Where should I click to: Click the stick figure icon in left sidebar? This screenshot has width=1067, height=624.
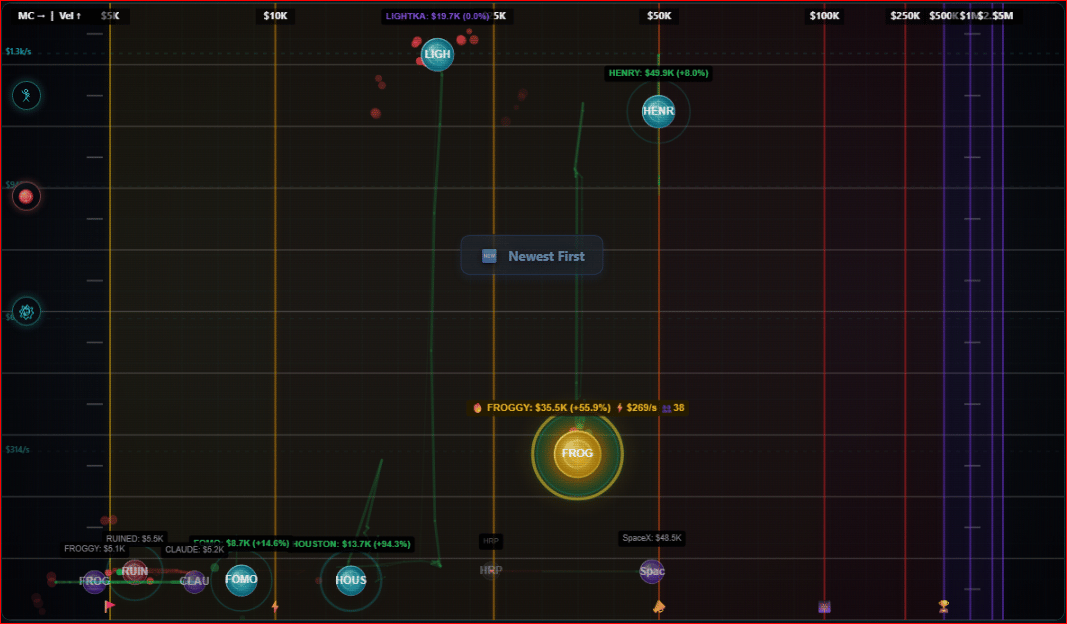pyautogui.click(x=26, y=95)
